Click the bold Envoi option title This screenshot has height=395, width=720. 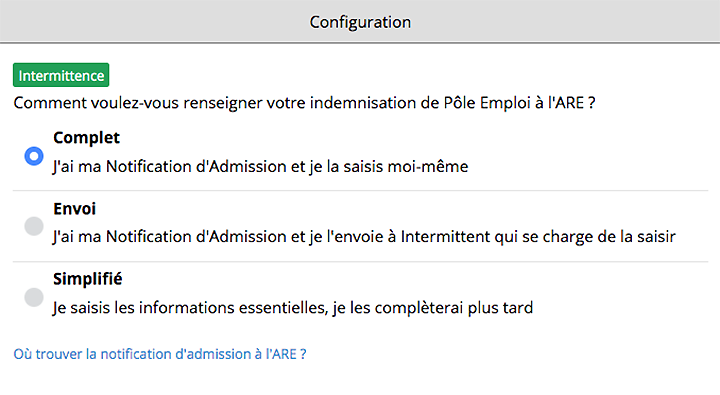click(74, 209)
